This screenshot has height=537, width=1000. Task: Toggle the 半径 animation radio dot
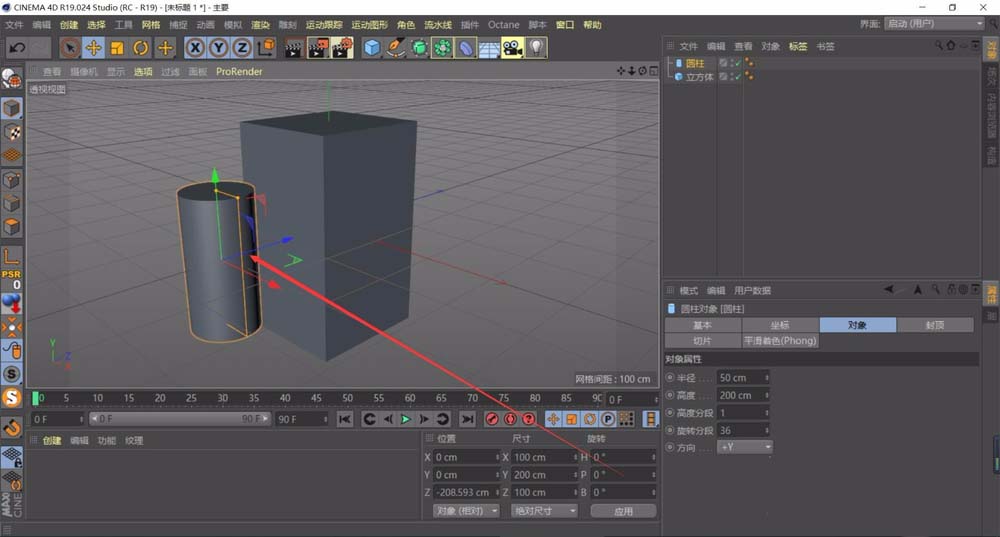coord(670,378)
